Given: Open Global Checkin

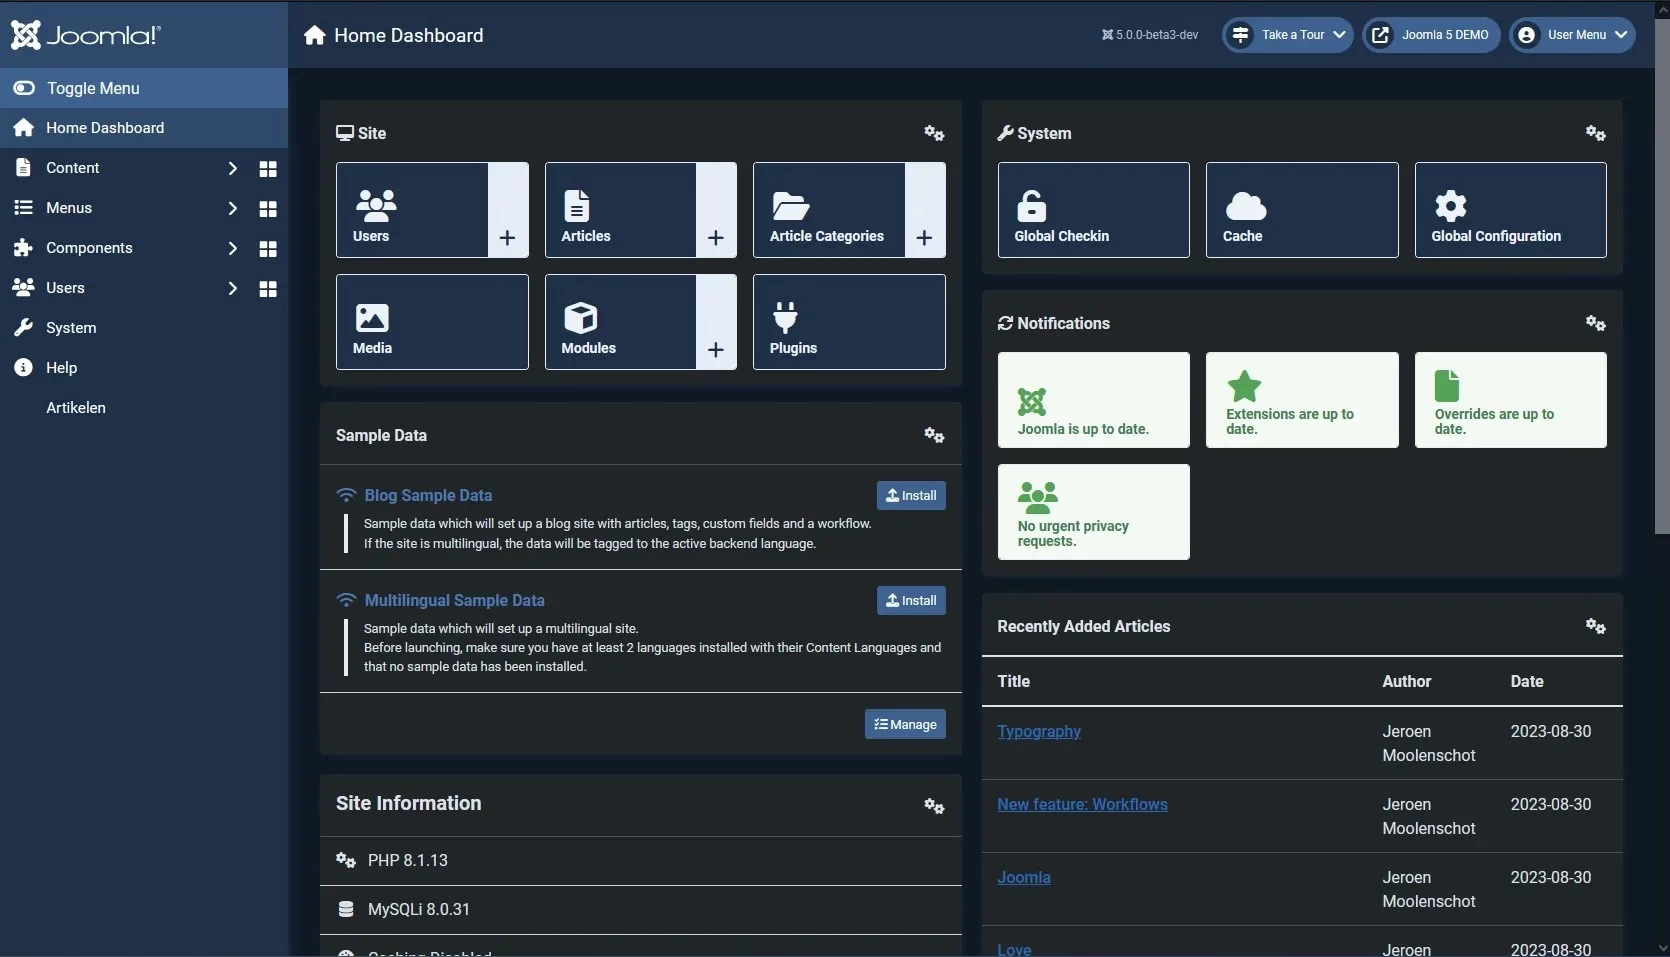Looking at the screenshot, I should coord(1092,209).
